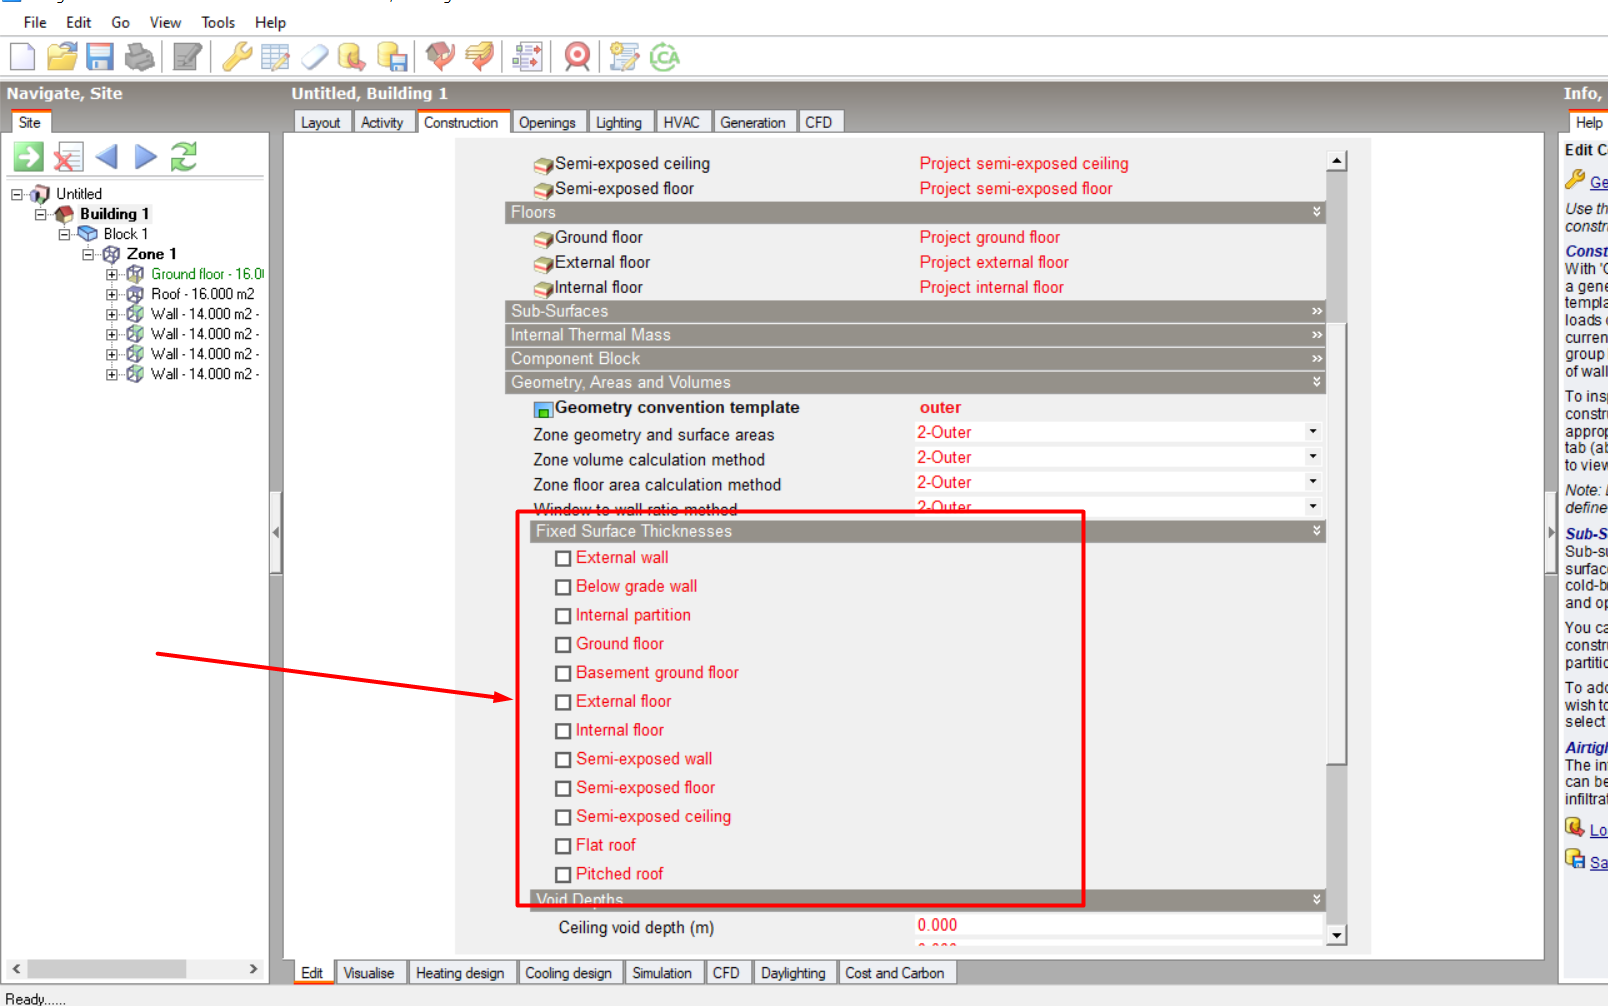Click the New file icon in toolbar

tap(22, 57)
